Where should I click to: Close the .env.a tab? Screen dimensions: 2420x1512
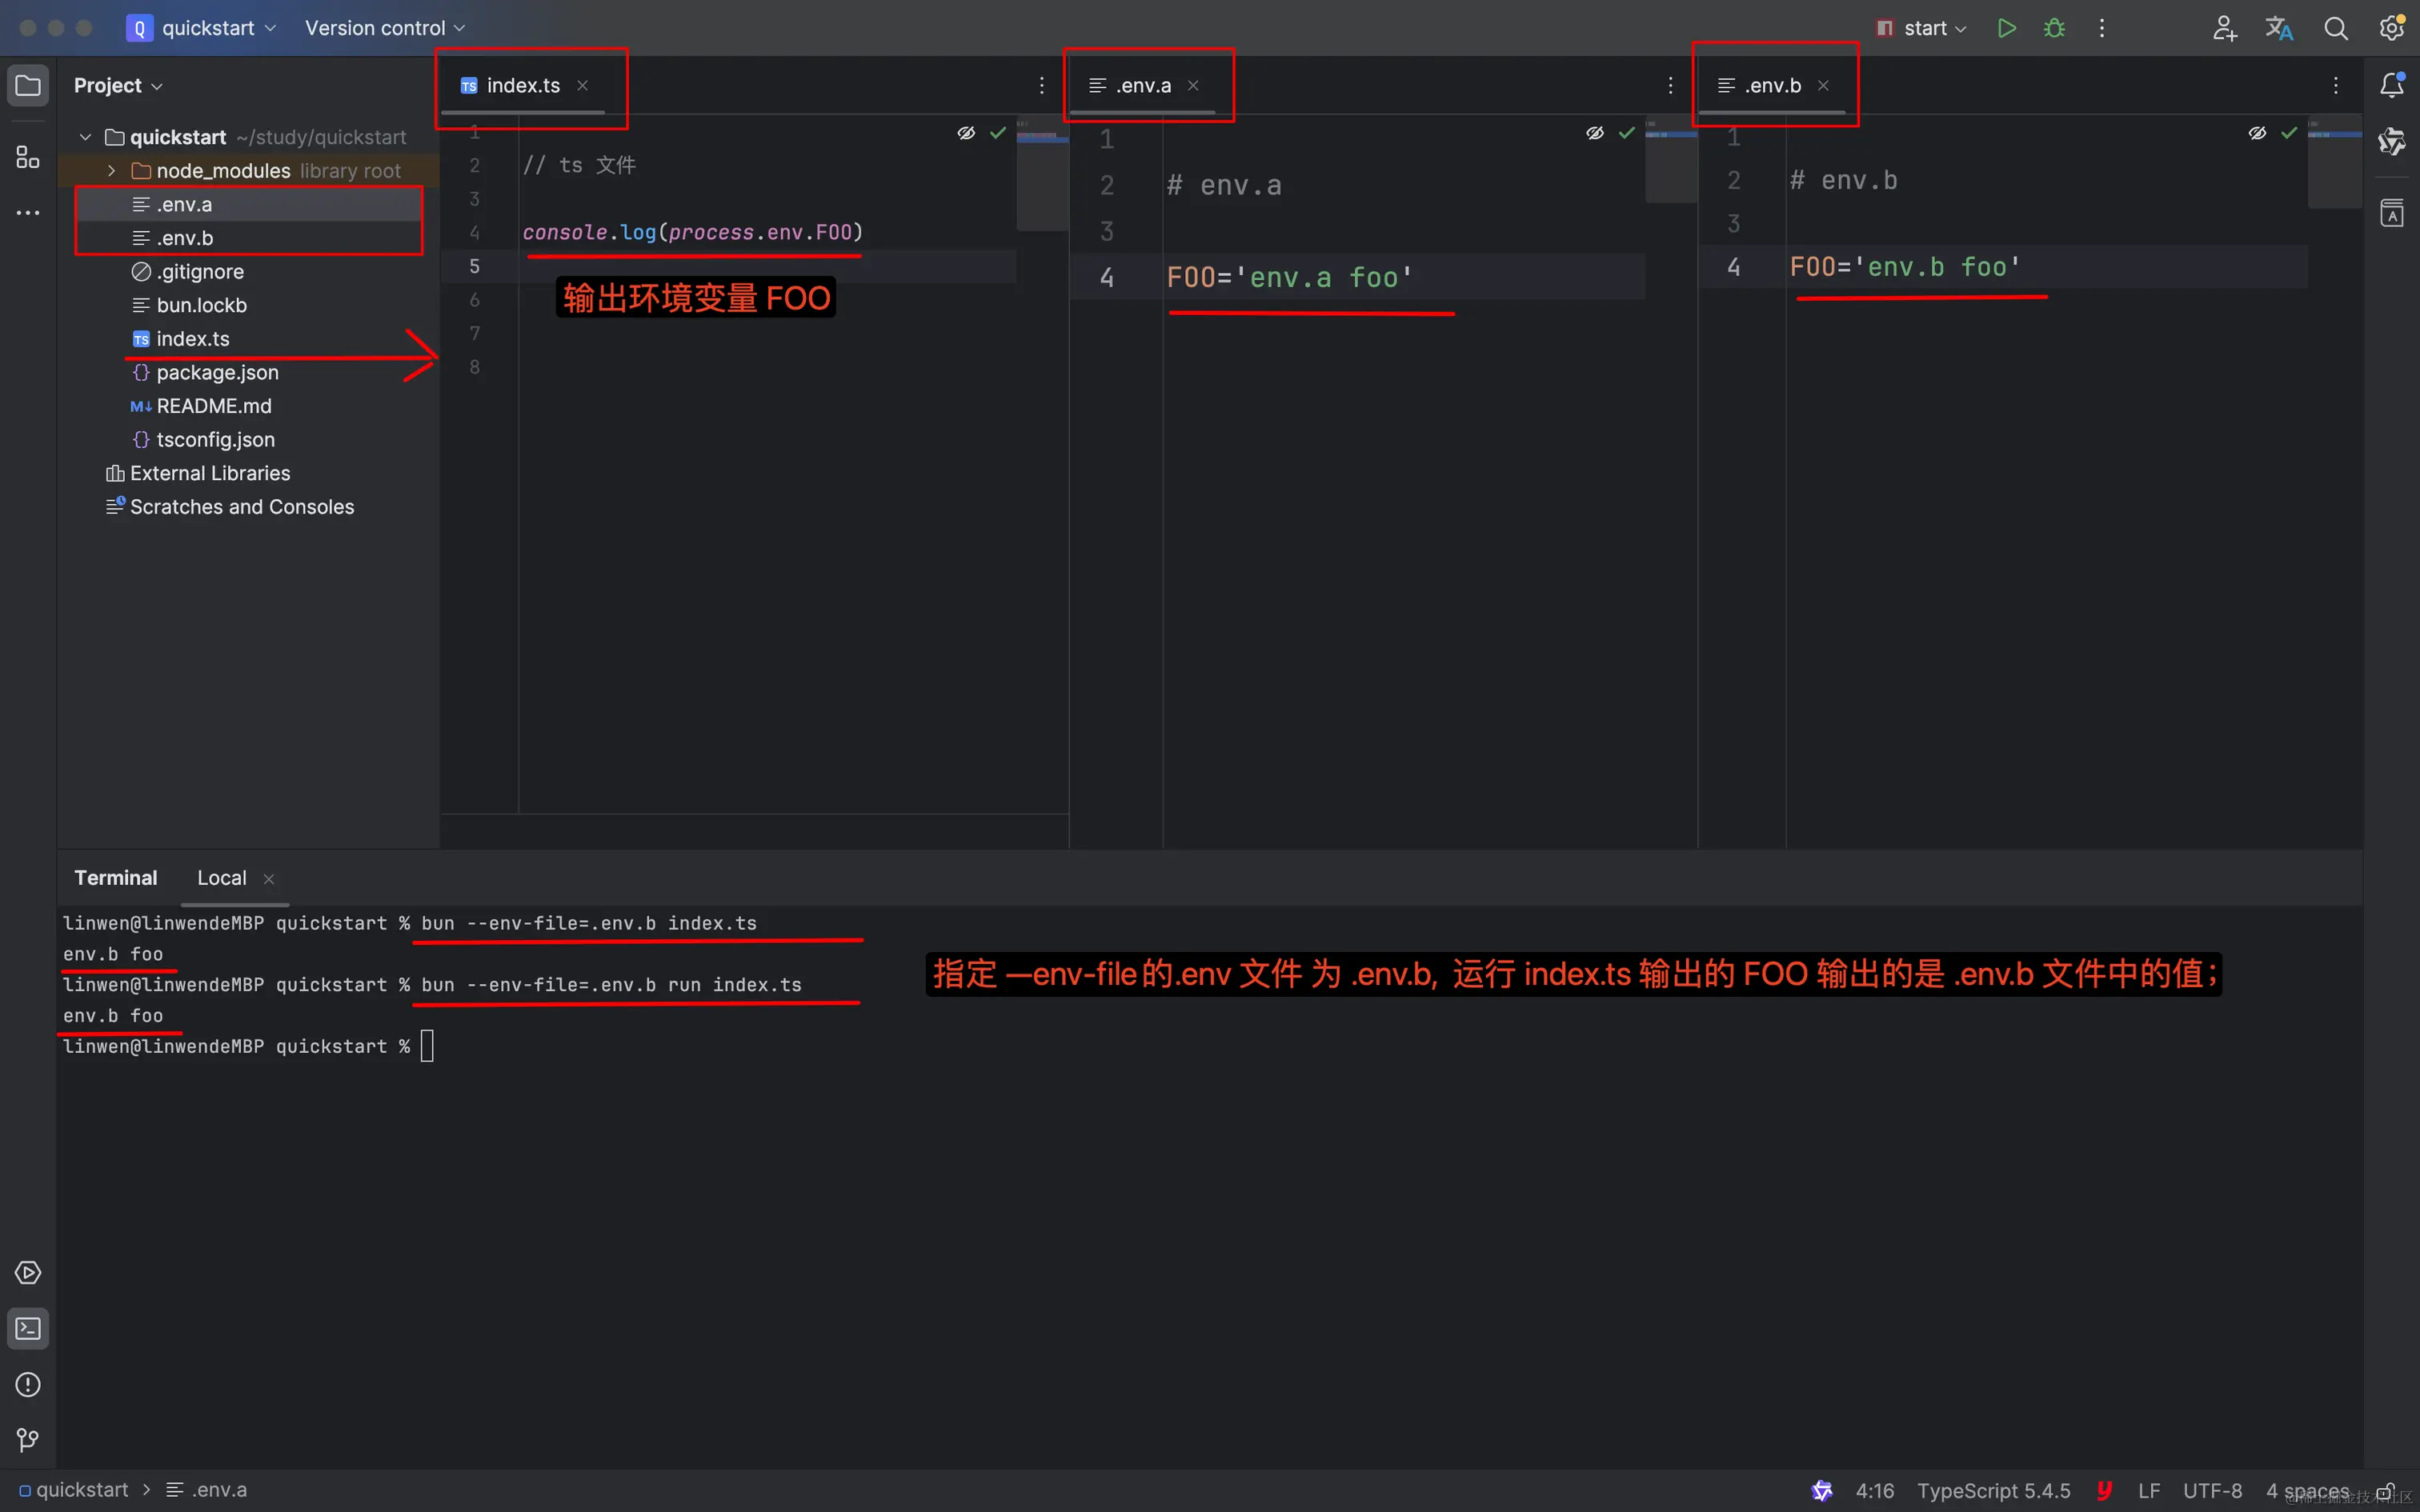click(x=1193, y=86)
